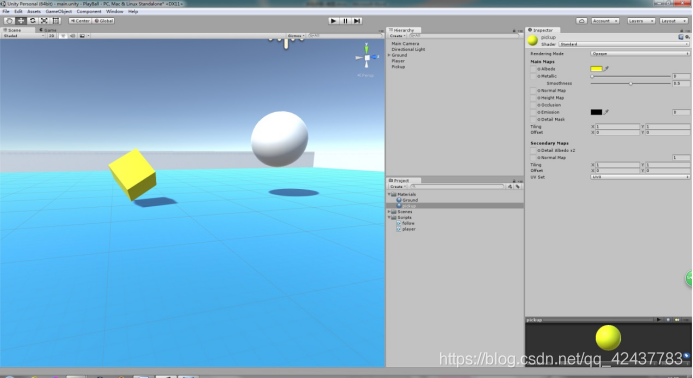Click the Play button
The image size is (693, 378).
click(x=334, y=21)
